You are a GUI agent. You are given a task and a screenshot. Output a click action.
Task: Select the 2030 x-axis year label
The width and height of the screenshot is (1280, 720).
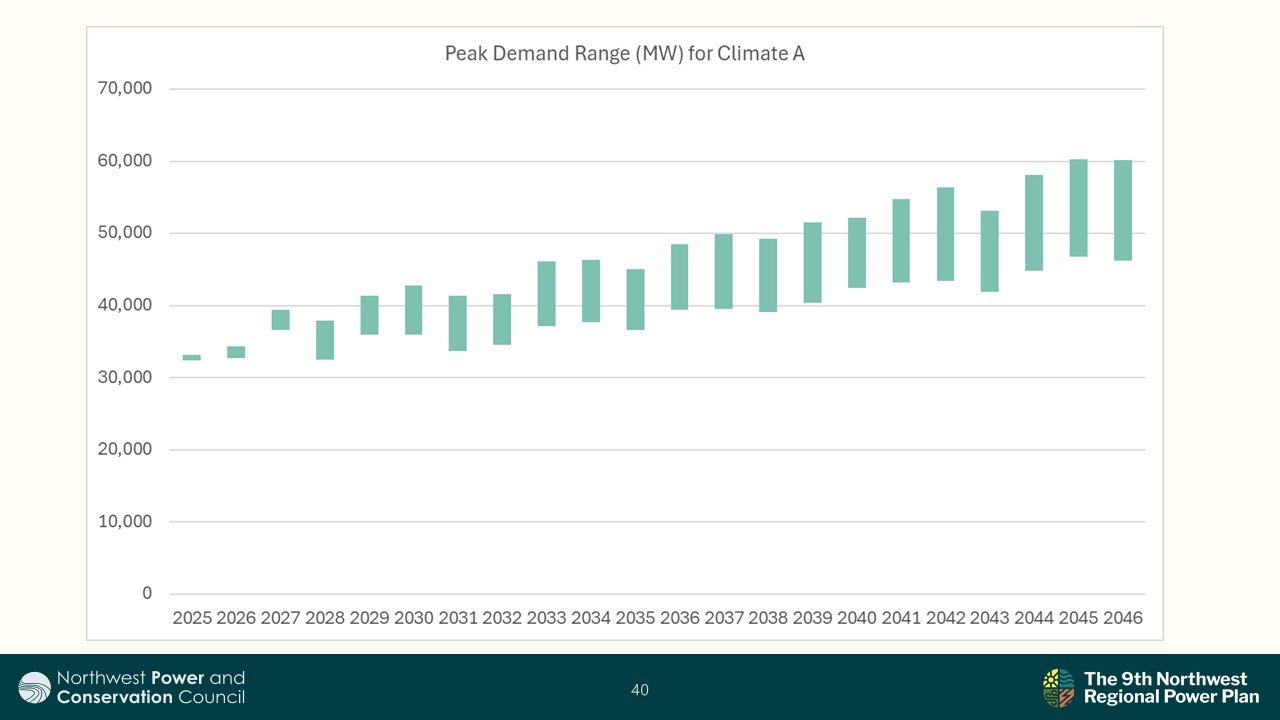(x=413, y=618)
